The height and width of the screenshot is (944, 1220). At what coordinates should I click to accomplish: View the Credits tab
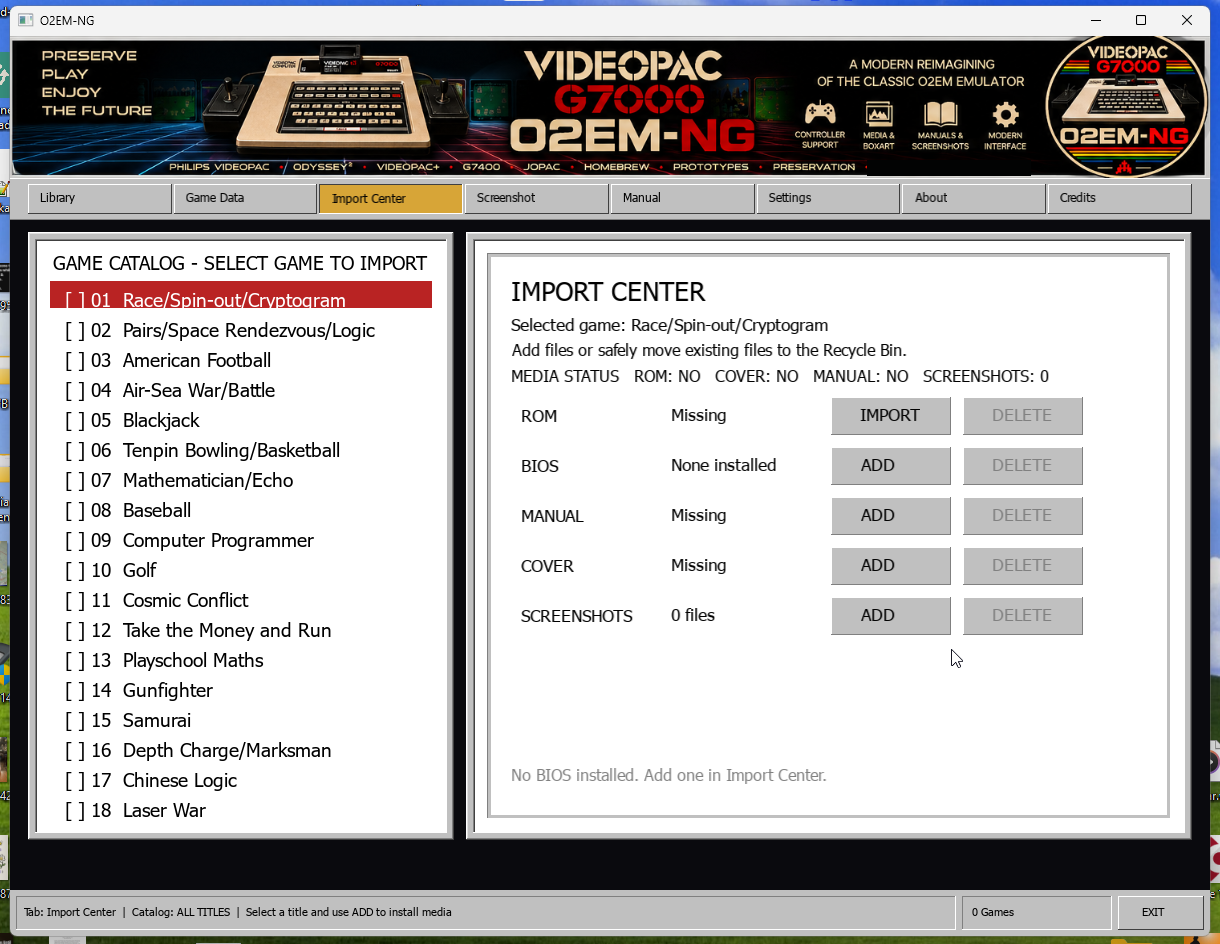tap(1119, 198)
